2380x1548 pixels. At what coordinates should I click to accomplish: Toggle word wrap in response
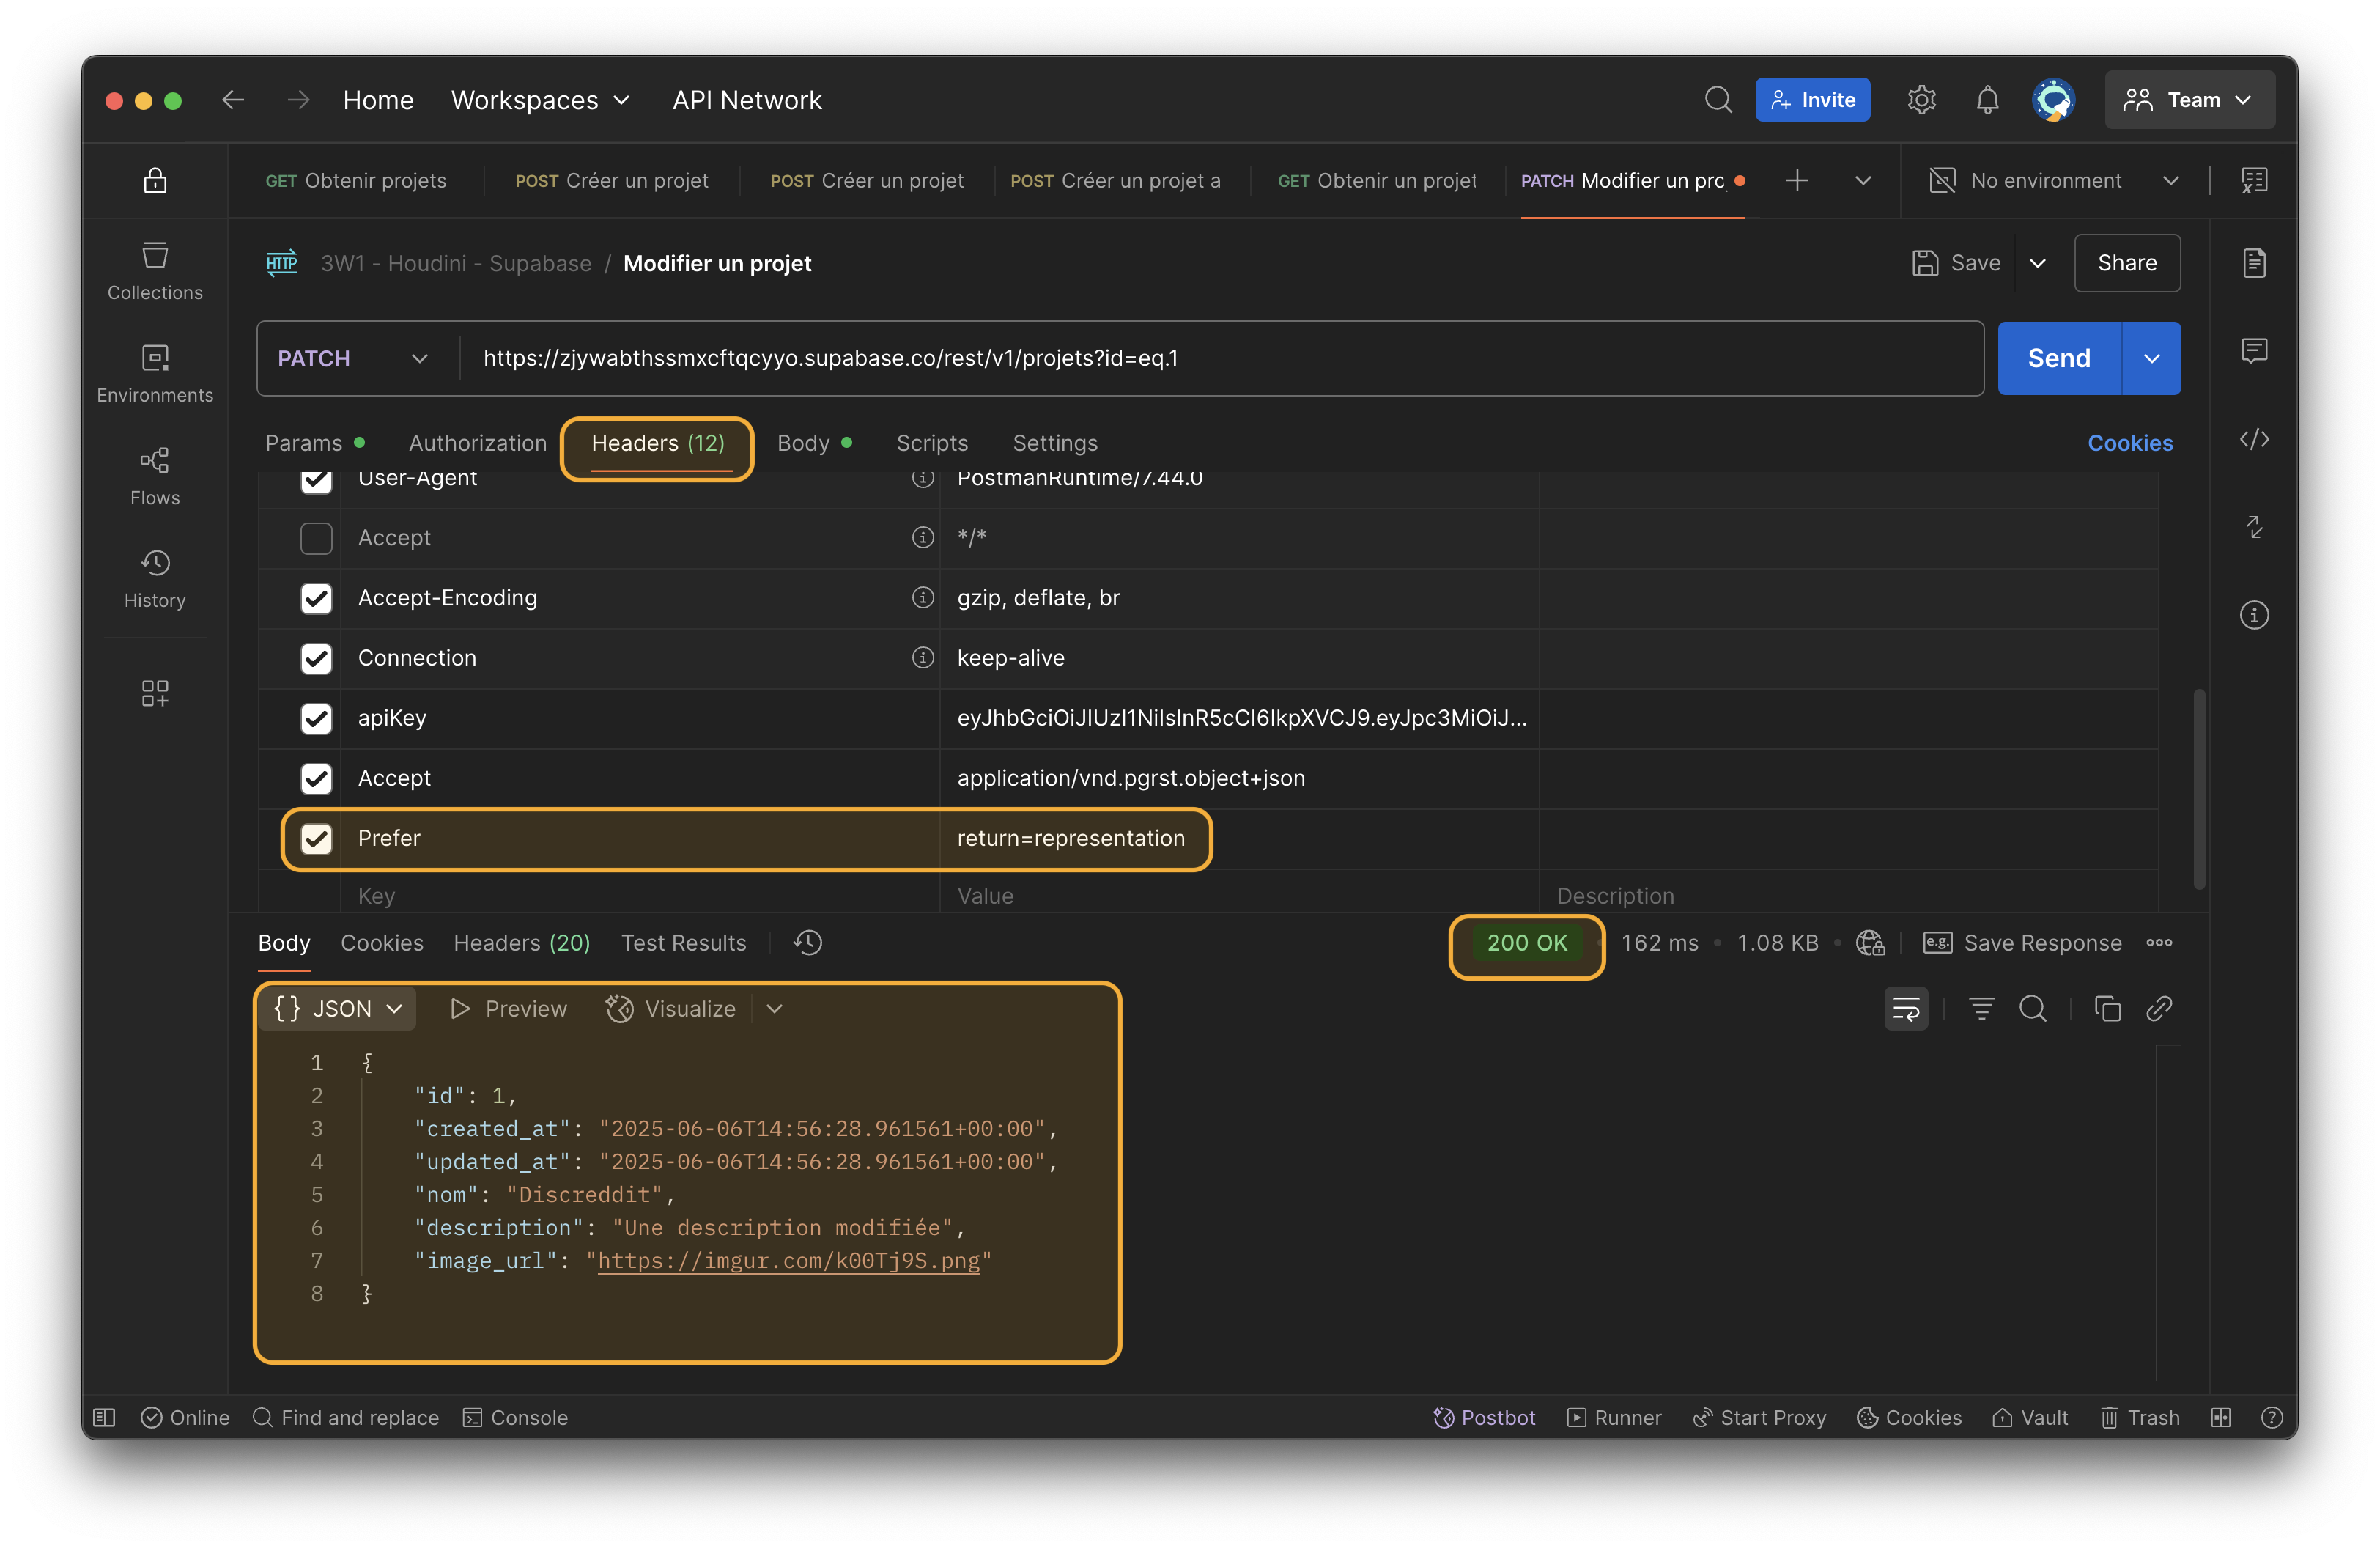pos(1906,1009)
